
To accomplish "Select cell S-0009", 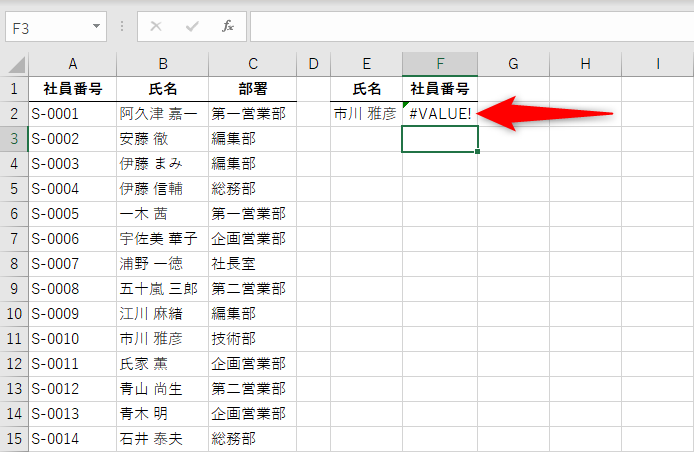I will pos(73,314).
